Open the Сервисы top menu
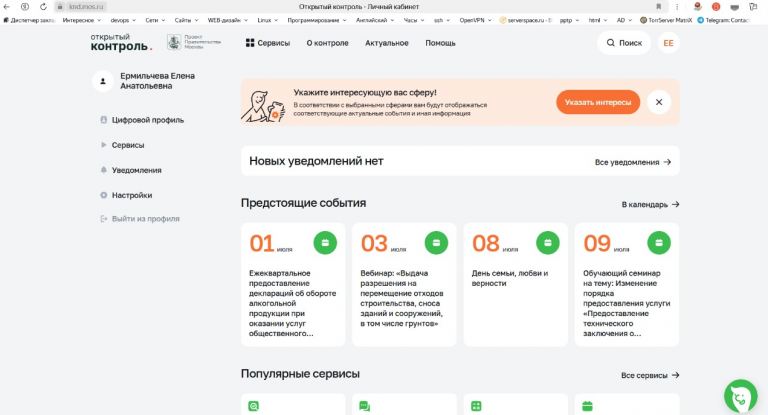Screen dimensions: 768x415 [268, 43]
